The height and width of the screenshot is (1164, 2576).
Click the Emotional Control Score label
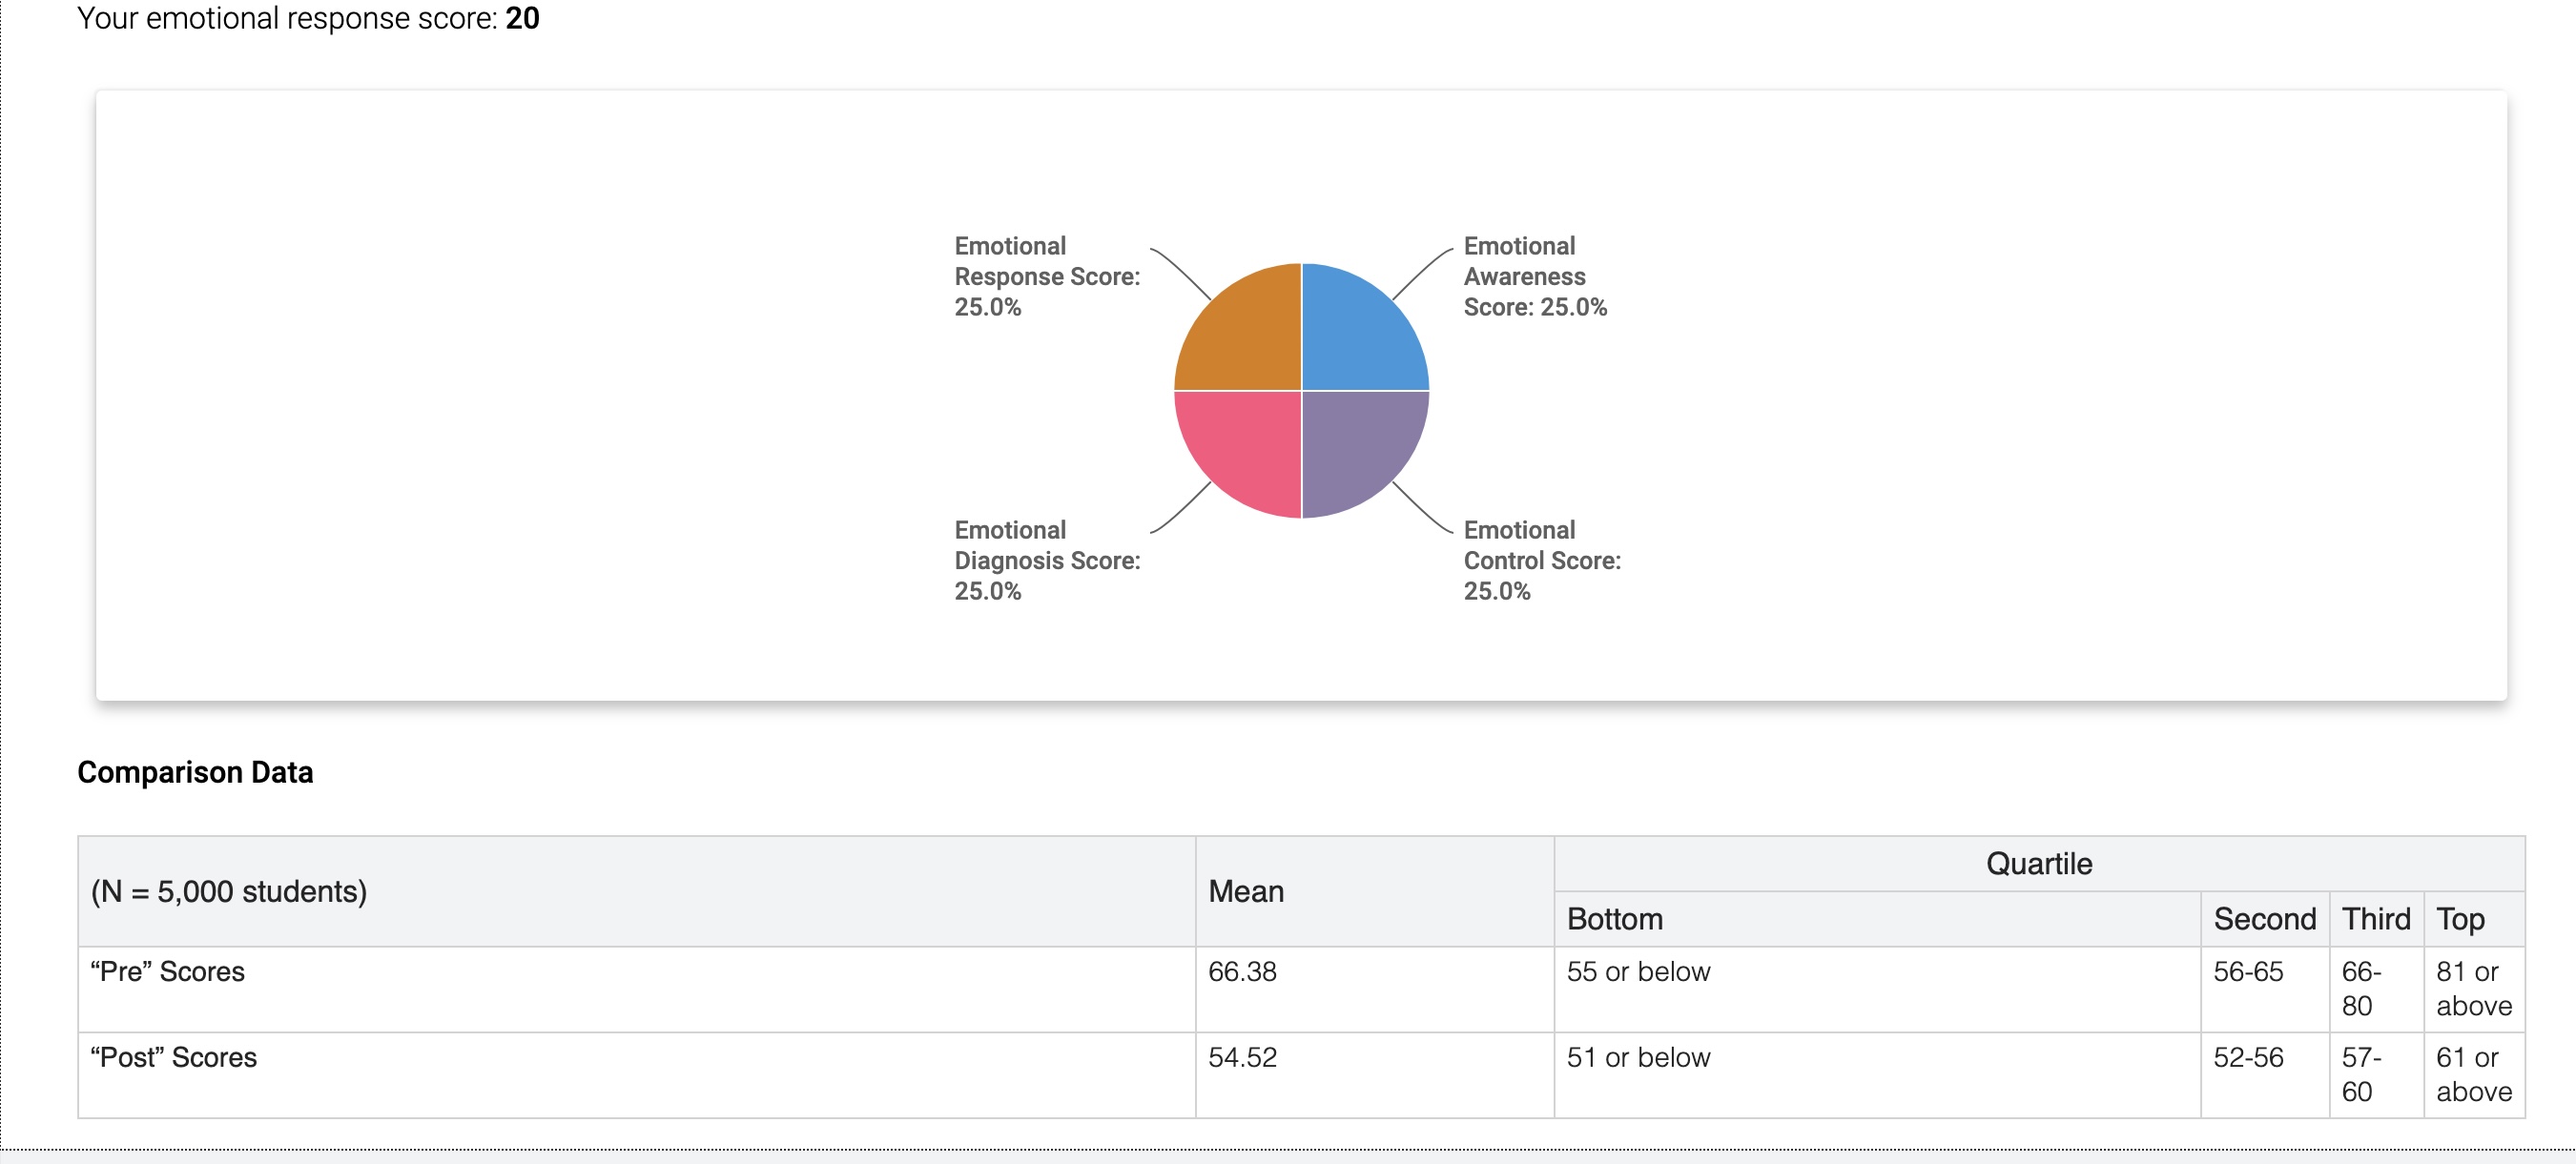pos(1541,560)
